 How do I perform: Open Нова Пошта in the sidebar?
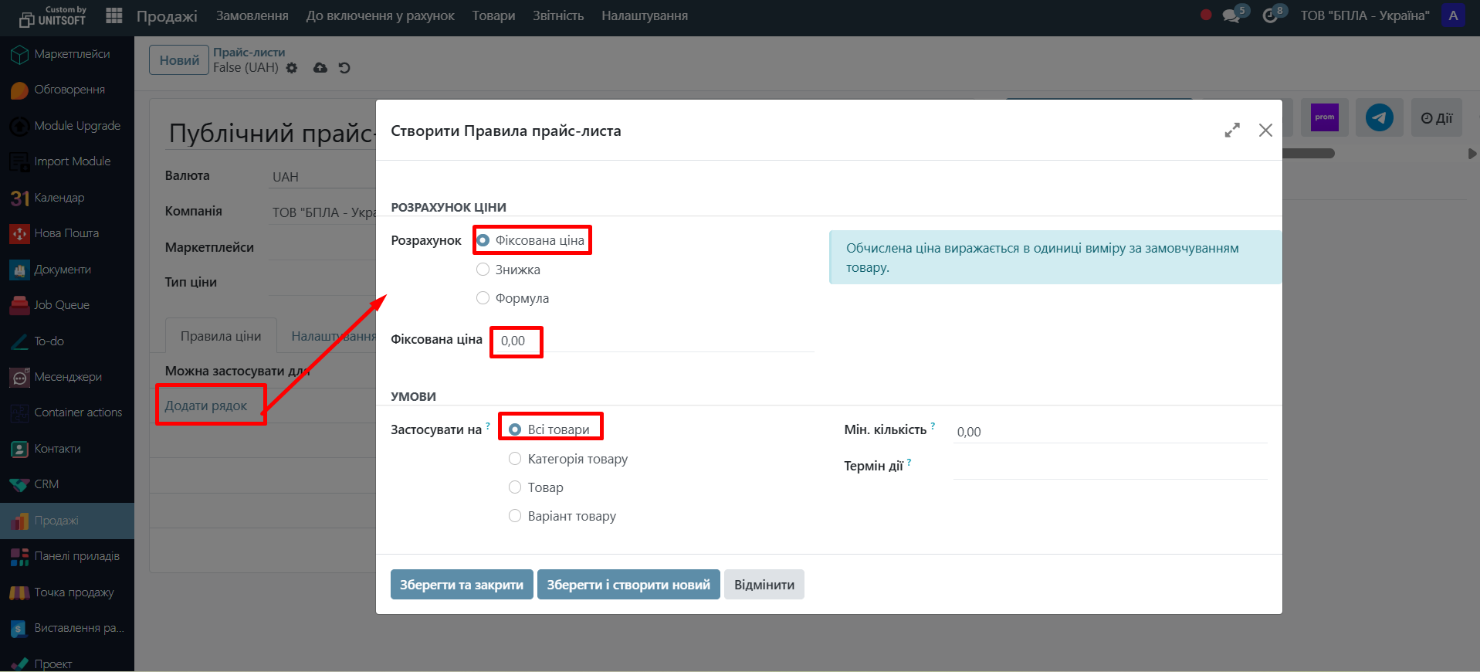[66, 233]
